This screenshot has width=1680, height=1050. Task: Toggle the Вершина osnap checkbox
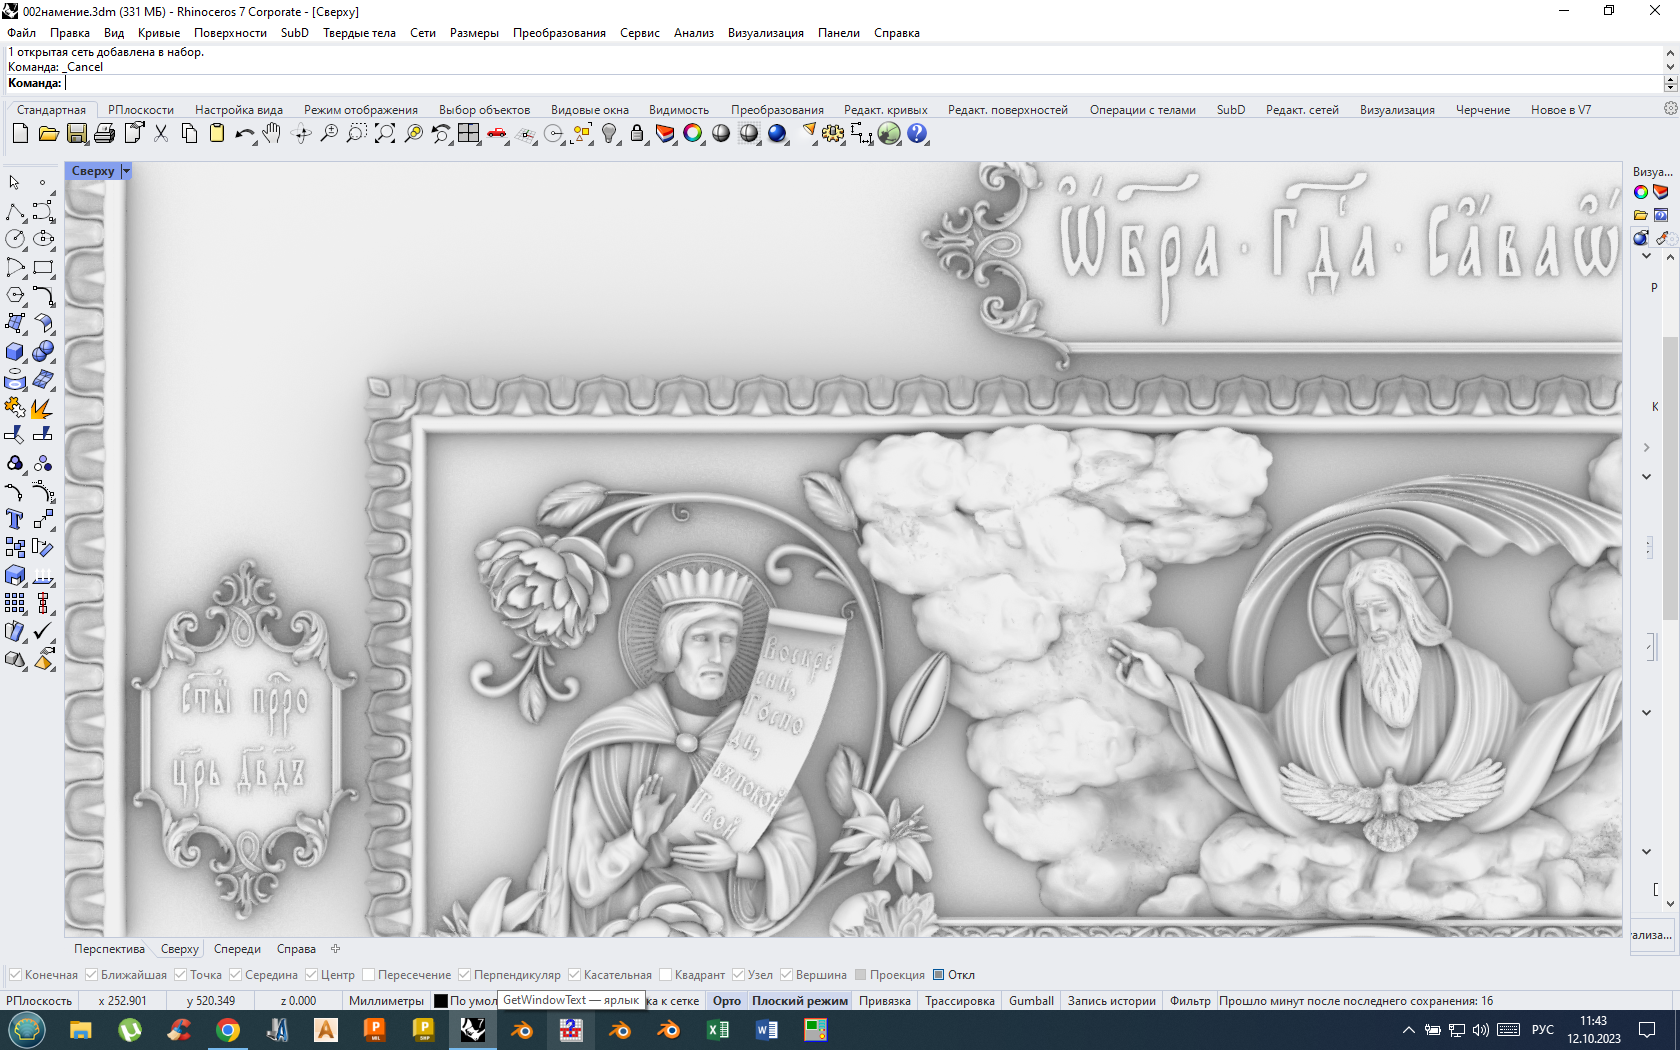coord(786,974)
